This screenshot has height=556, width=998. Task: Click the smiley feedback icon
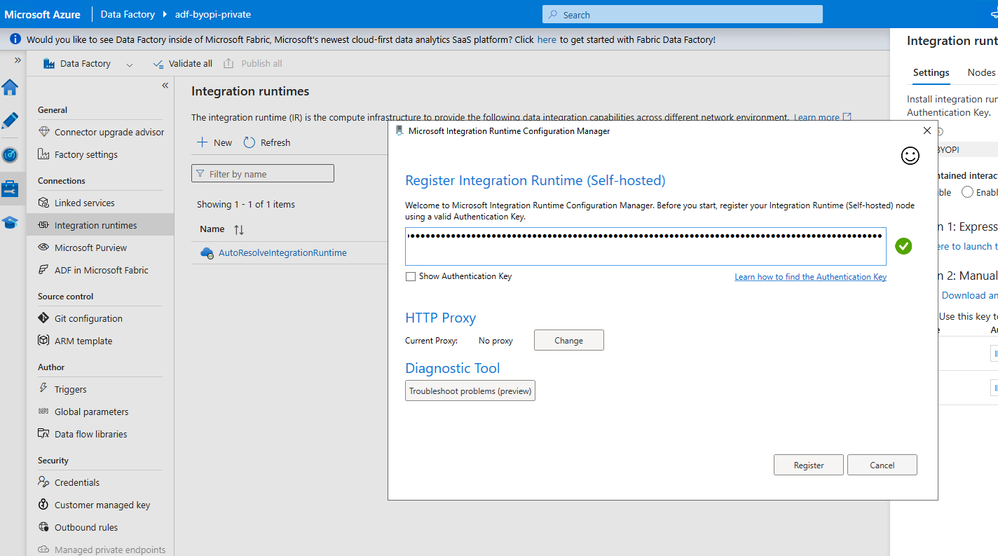click(x=910, y=155)
